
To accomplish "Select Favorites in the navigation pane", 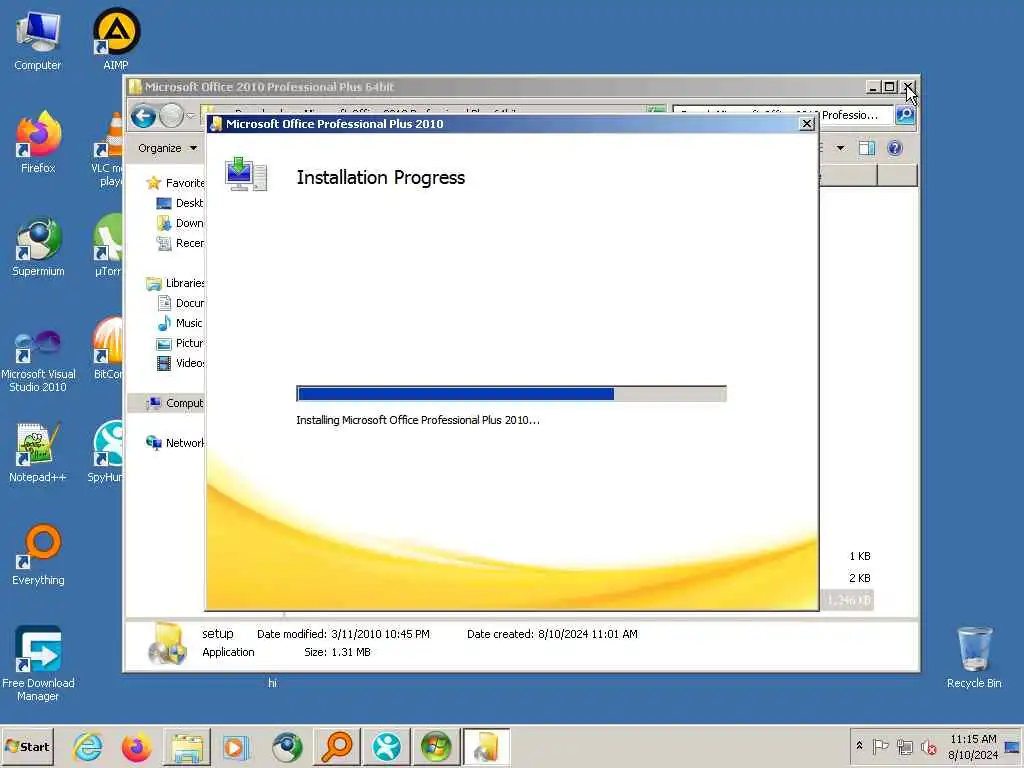I will tap(175, 183).
